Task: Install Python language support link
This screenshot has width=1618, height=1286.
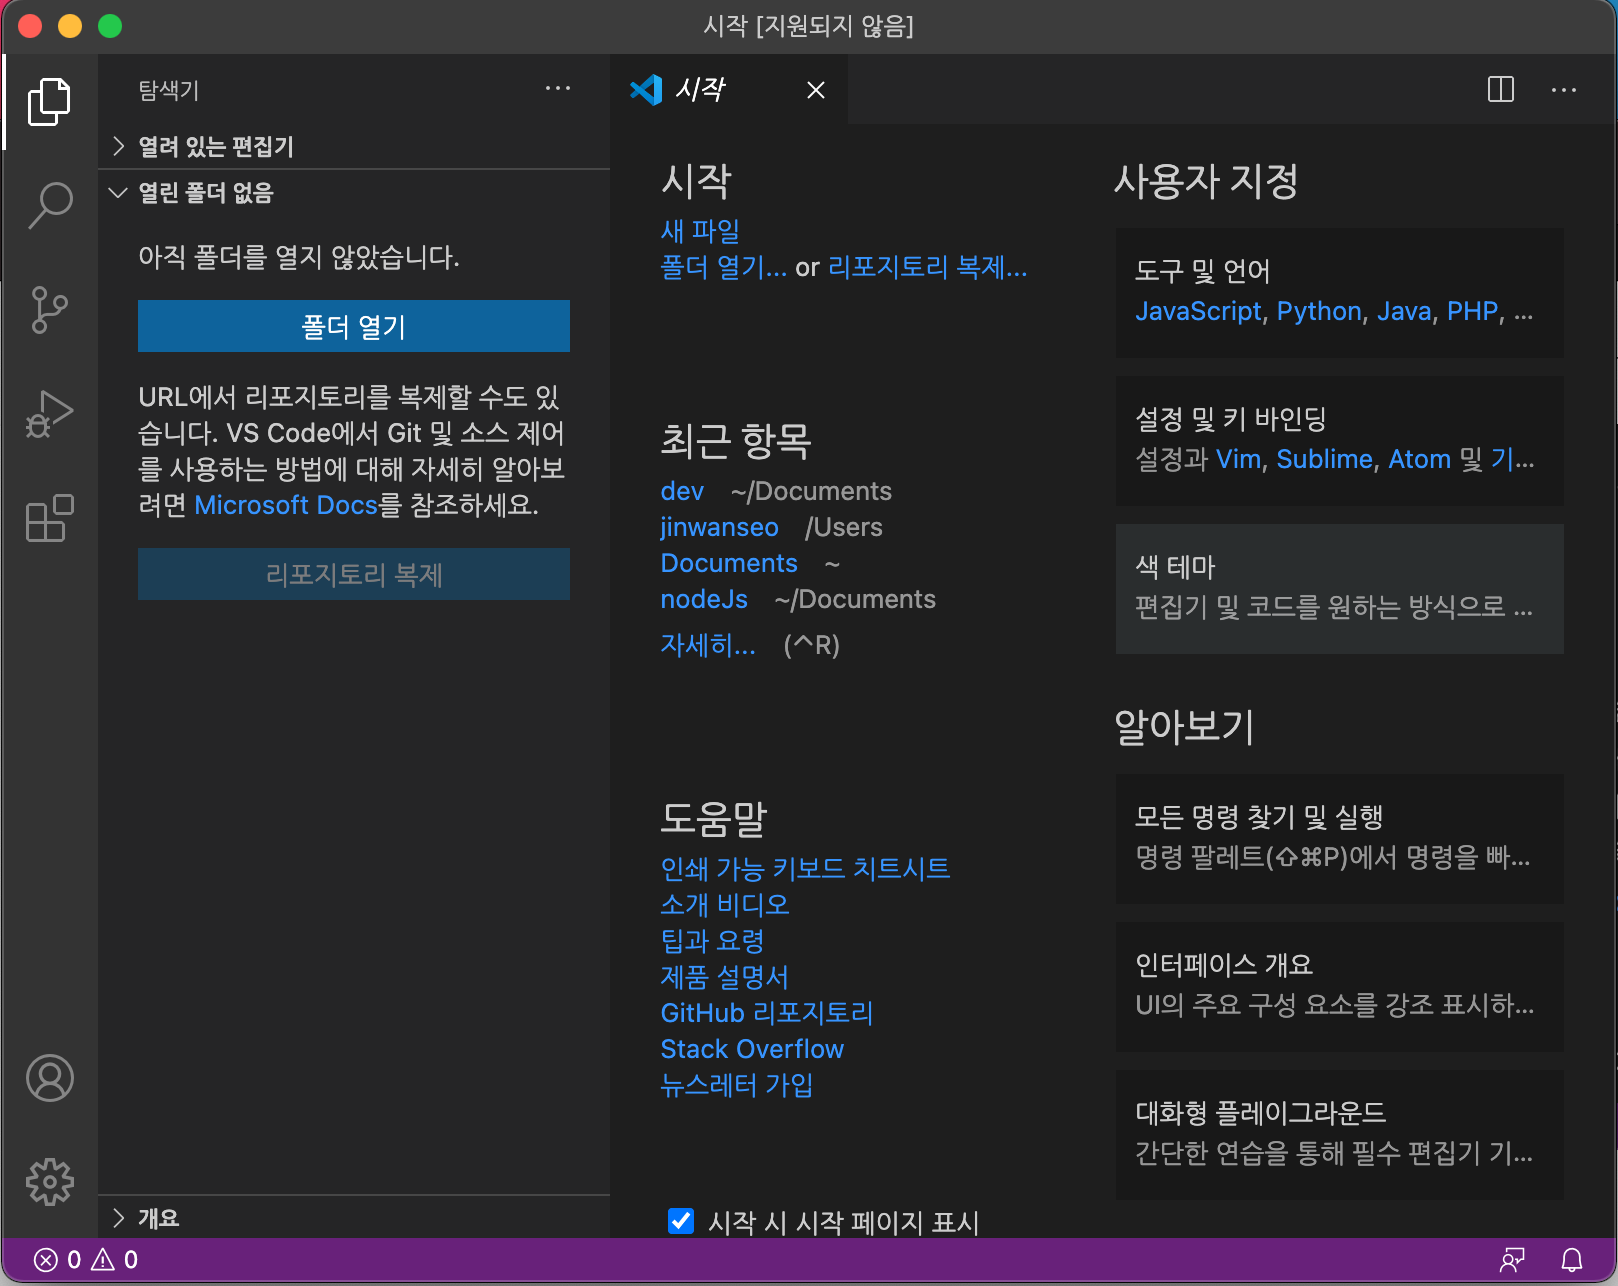Action: 1319,311
